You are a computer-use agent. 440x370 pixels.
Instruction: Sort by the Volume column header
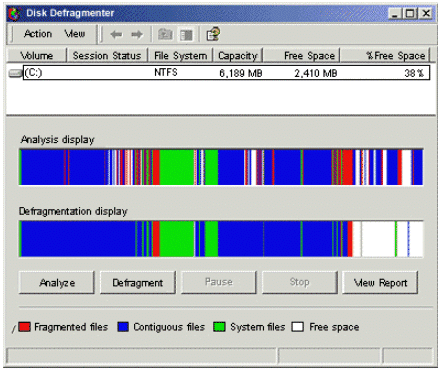coord(37,55)
